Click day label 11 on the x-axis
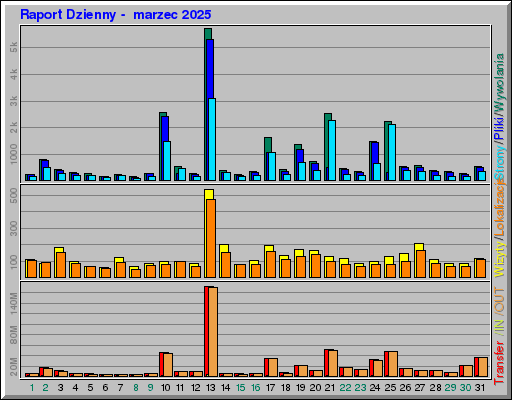The width and height of the screenshot is (512, 400). point(180,388)
